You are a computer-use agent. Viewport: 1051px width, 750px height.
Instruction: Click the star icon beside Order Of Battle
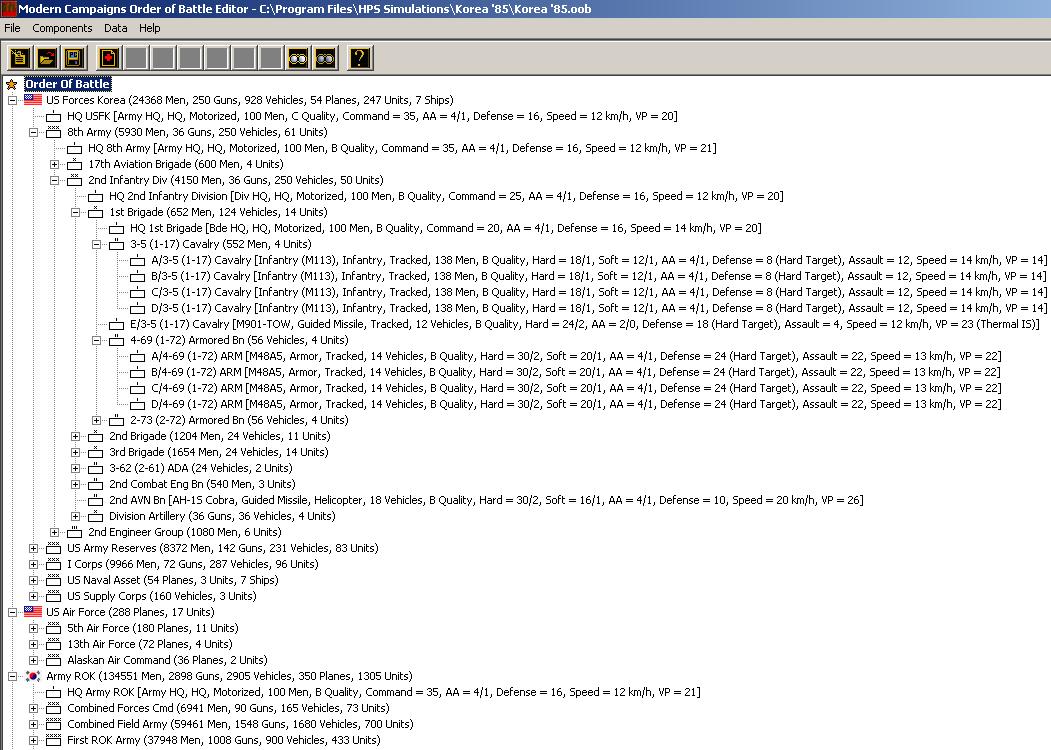coord(12,84)
